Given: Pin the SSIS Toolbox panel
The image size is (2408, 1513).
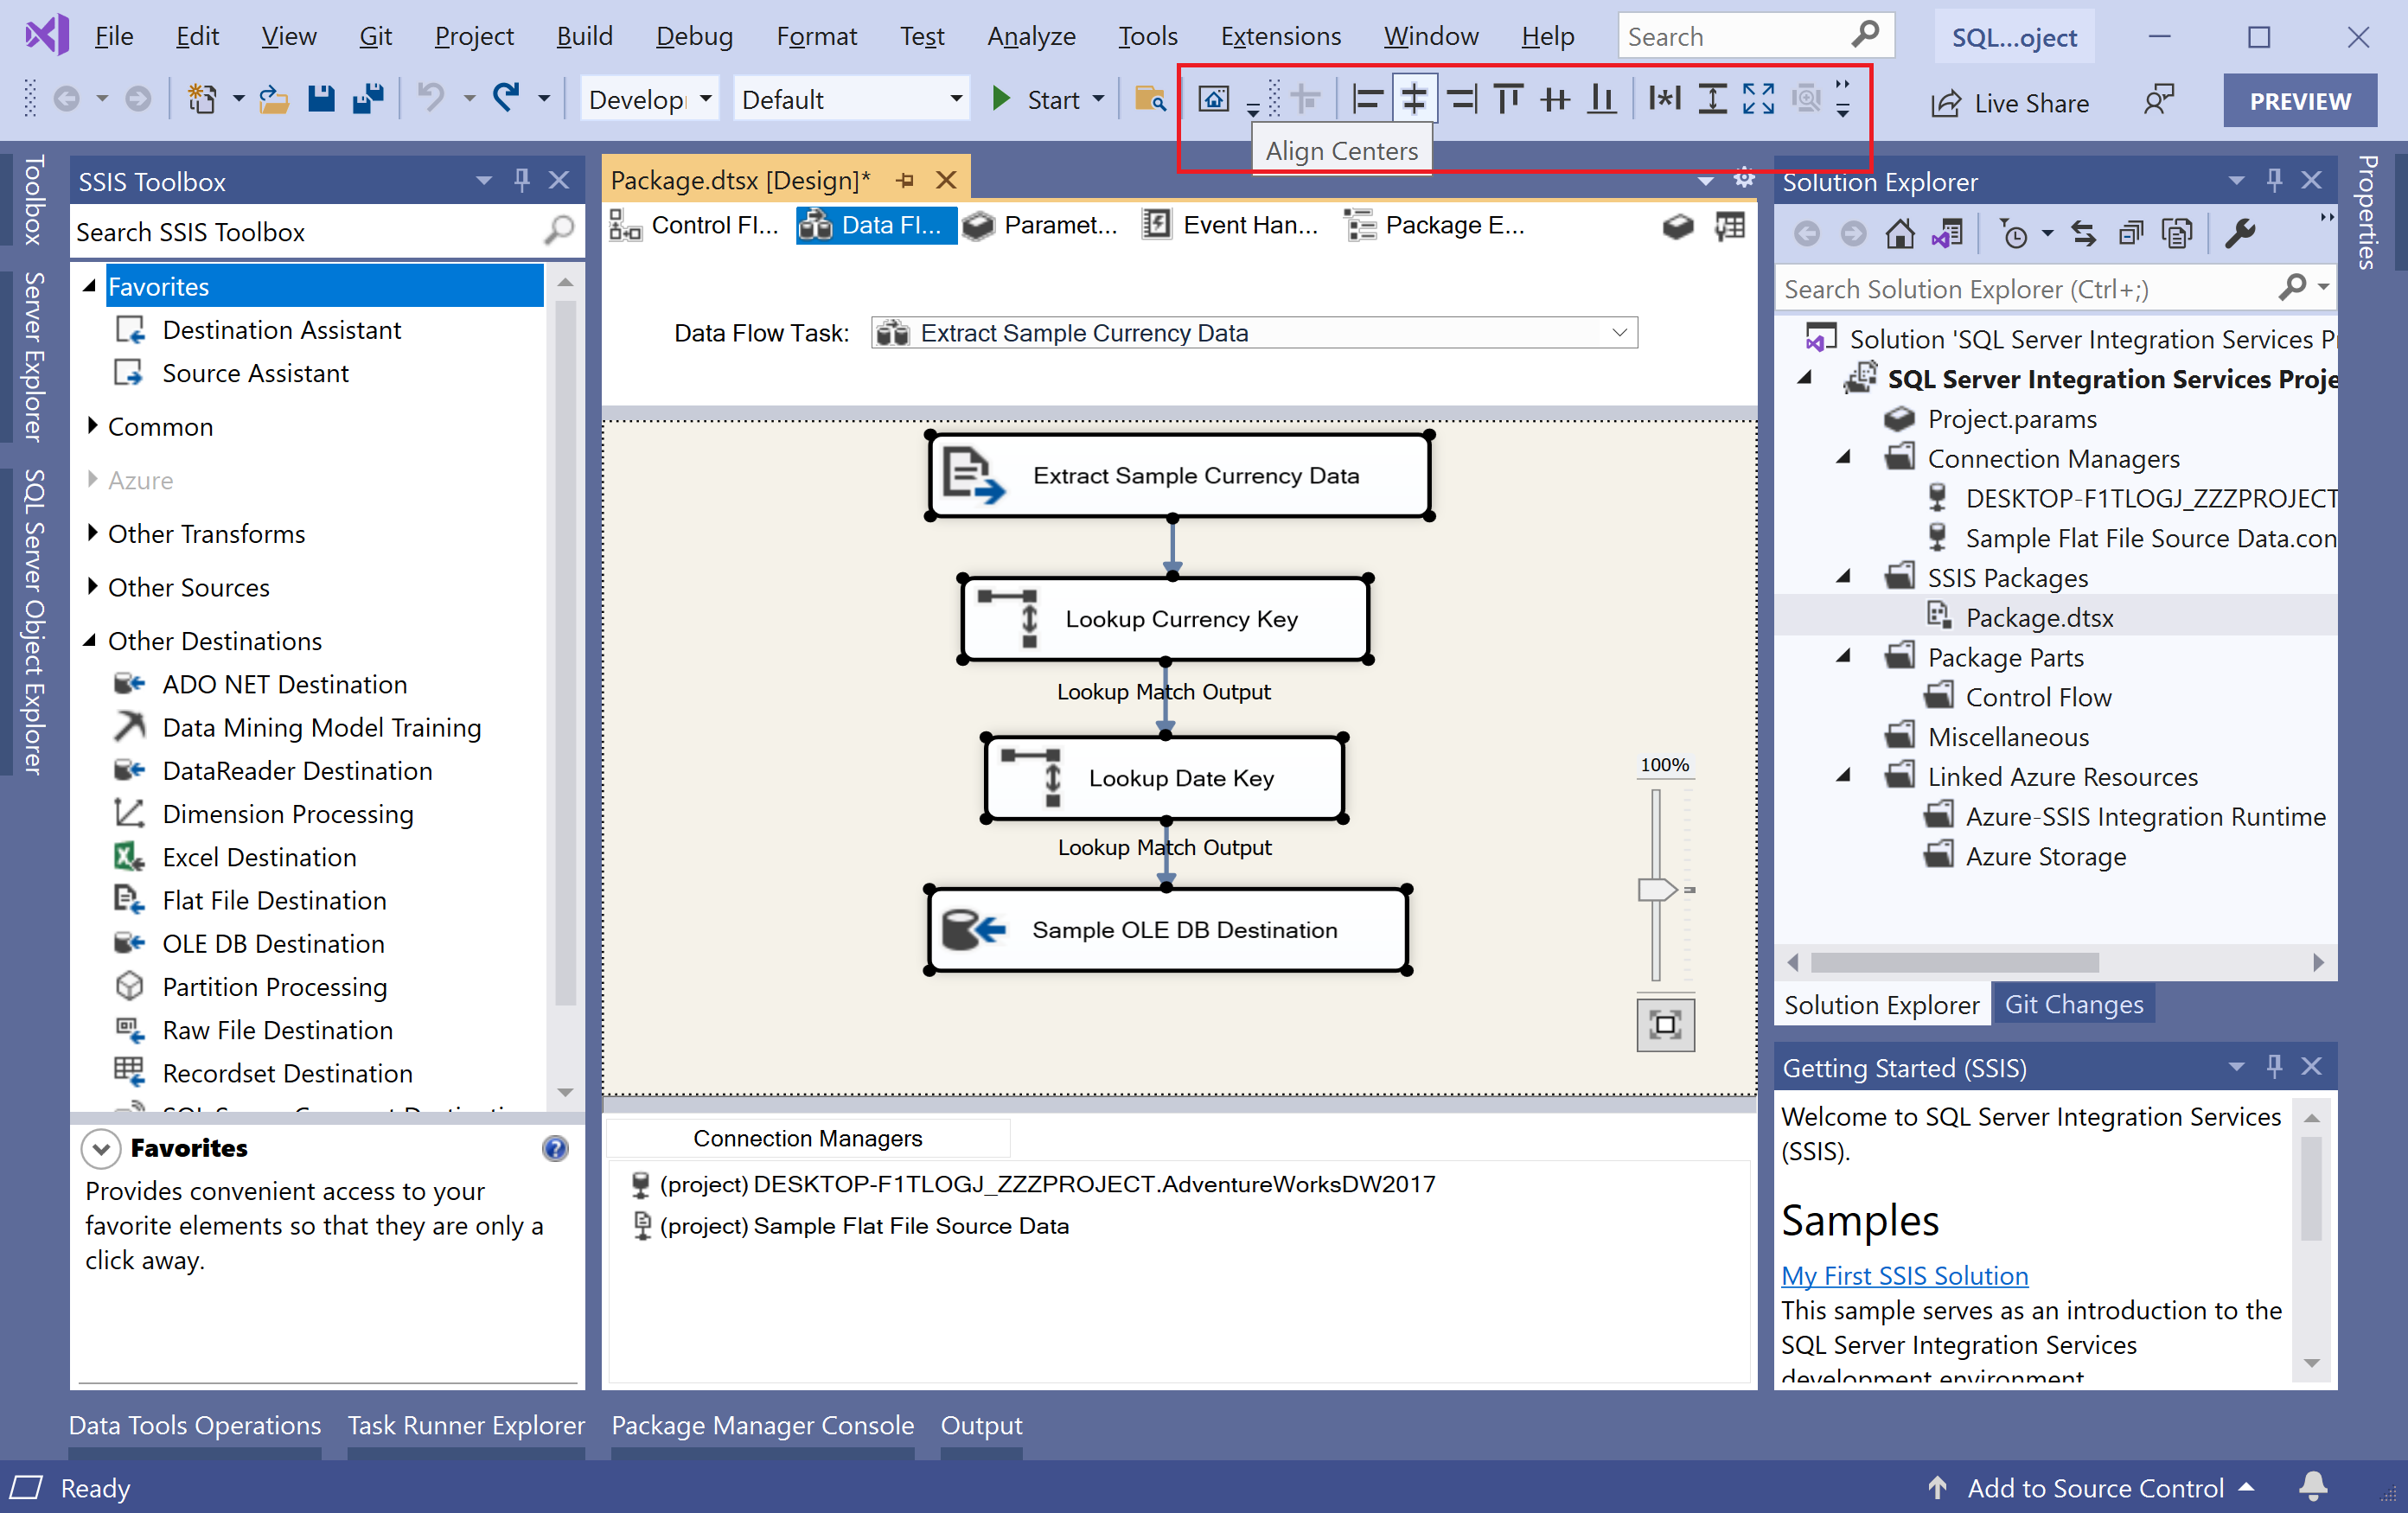Looking at the screenshot, I should pos(521,180).
